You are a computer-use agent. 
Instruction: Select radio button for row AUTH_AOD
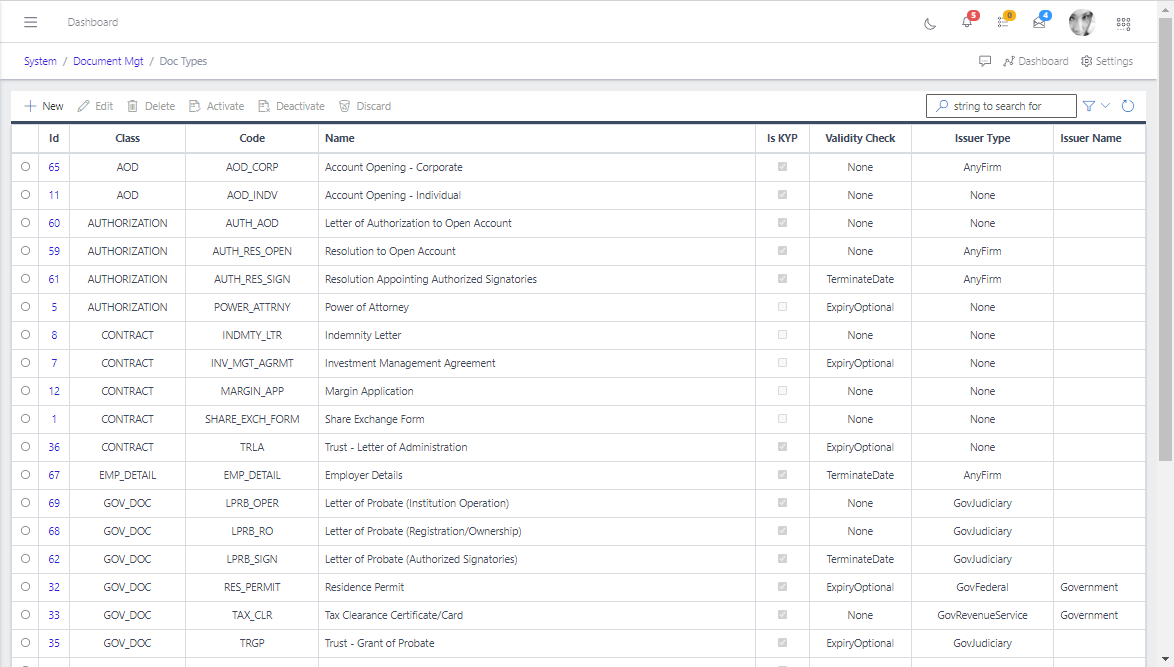25,223
